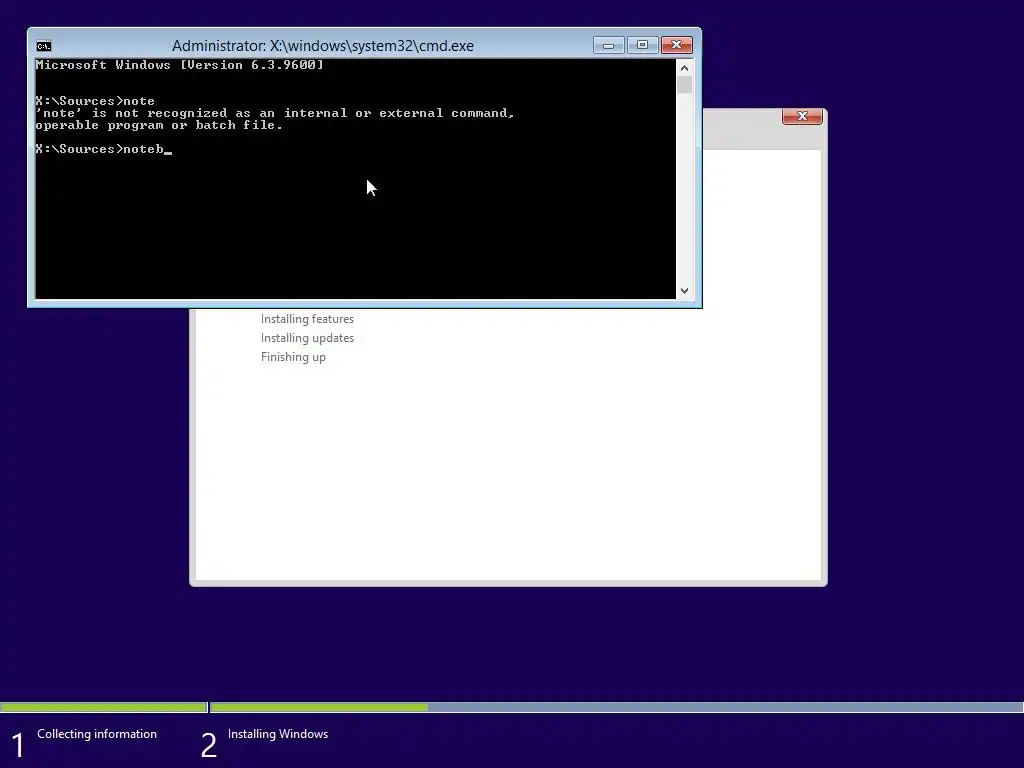The height and width of the screenshot is (768, 1024).
Task: Click the 'Microsoft Windows [Version 6.3.9600]' line
Action: (180, 65)
